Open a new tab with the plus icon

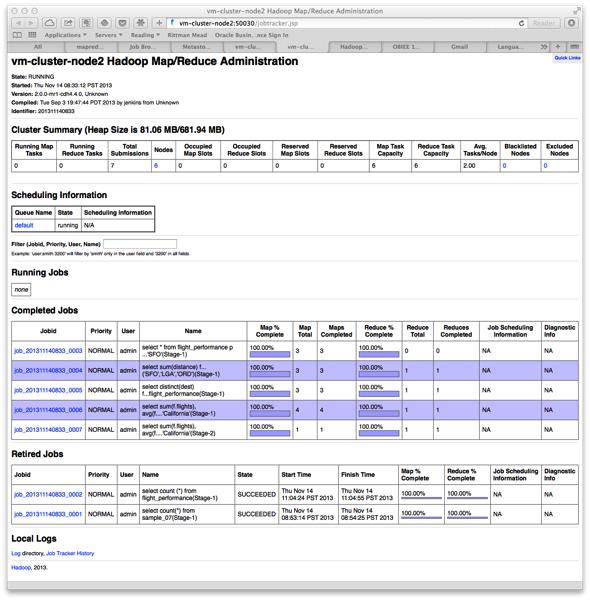(558, 47)
